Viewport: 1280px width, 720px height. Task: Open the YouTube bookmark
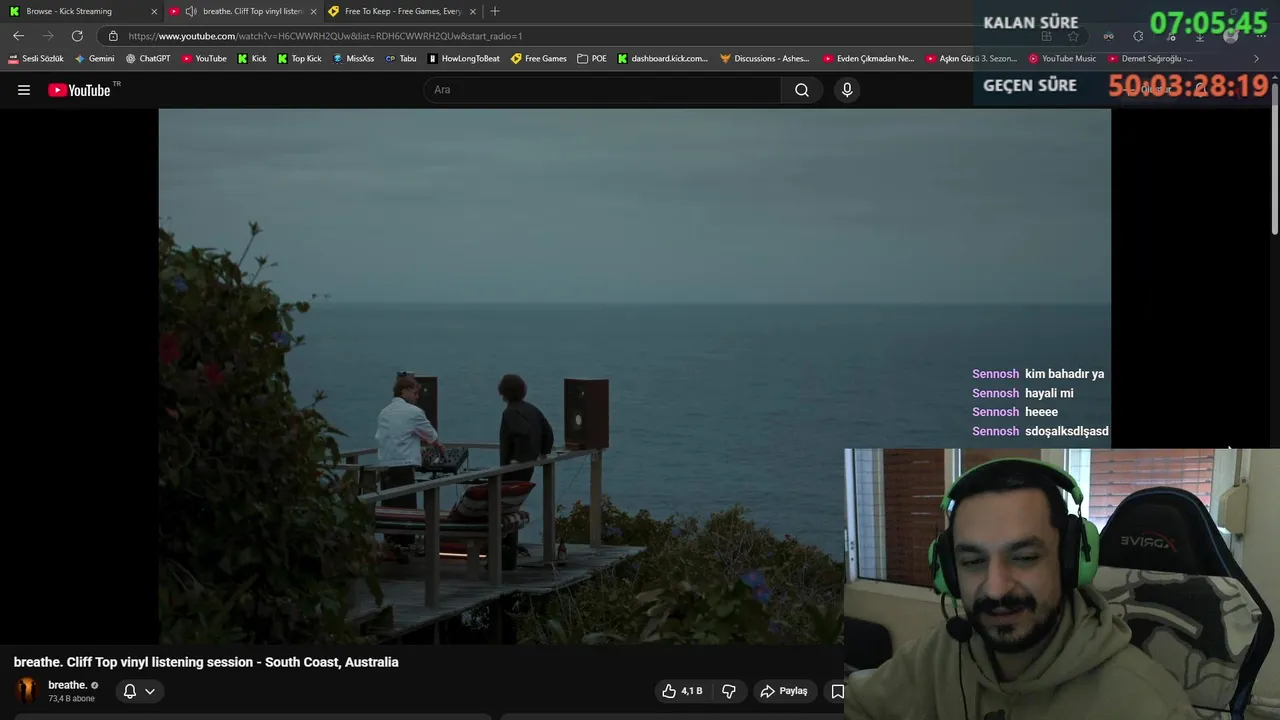204,59
